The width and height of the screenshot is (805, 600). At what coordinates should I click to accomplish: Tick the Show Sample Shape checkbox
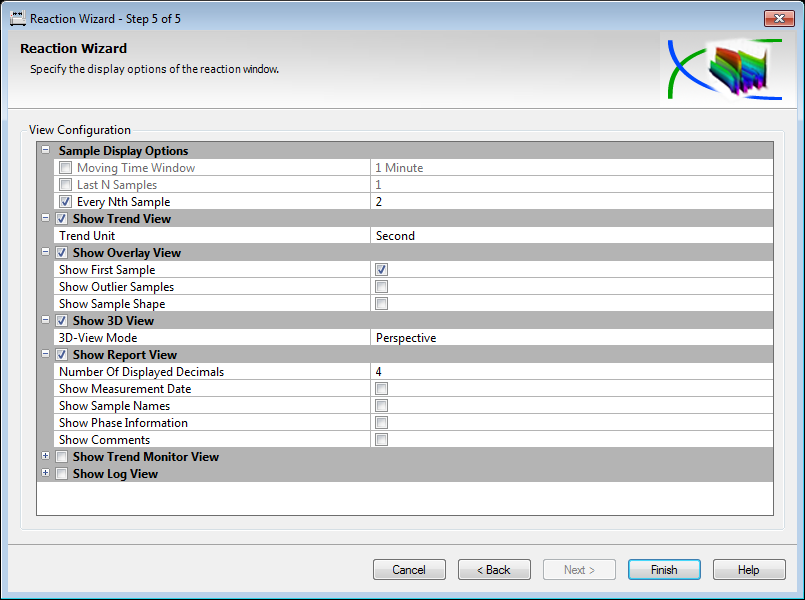tap(381, 304)
